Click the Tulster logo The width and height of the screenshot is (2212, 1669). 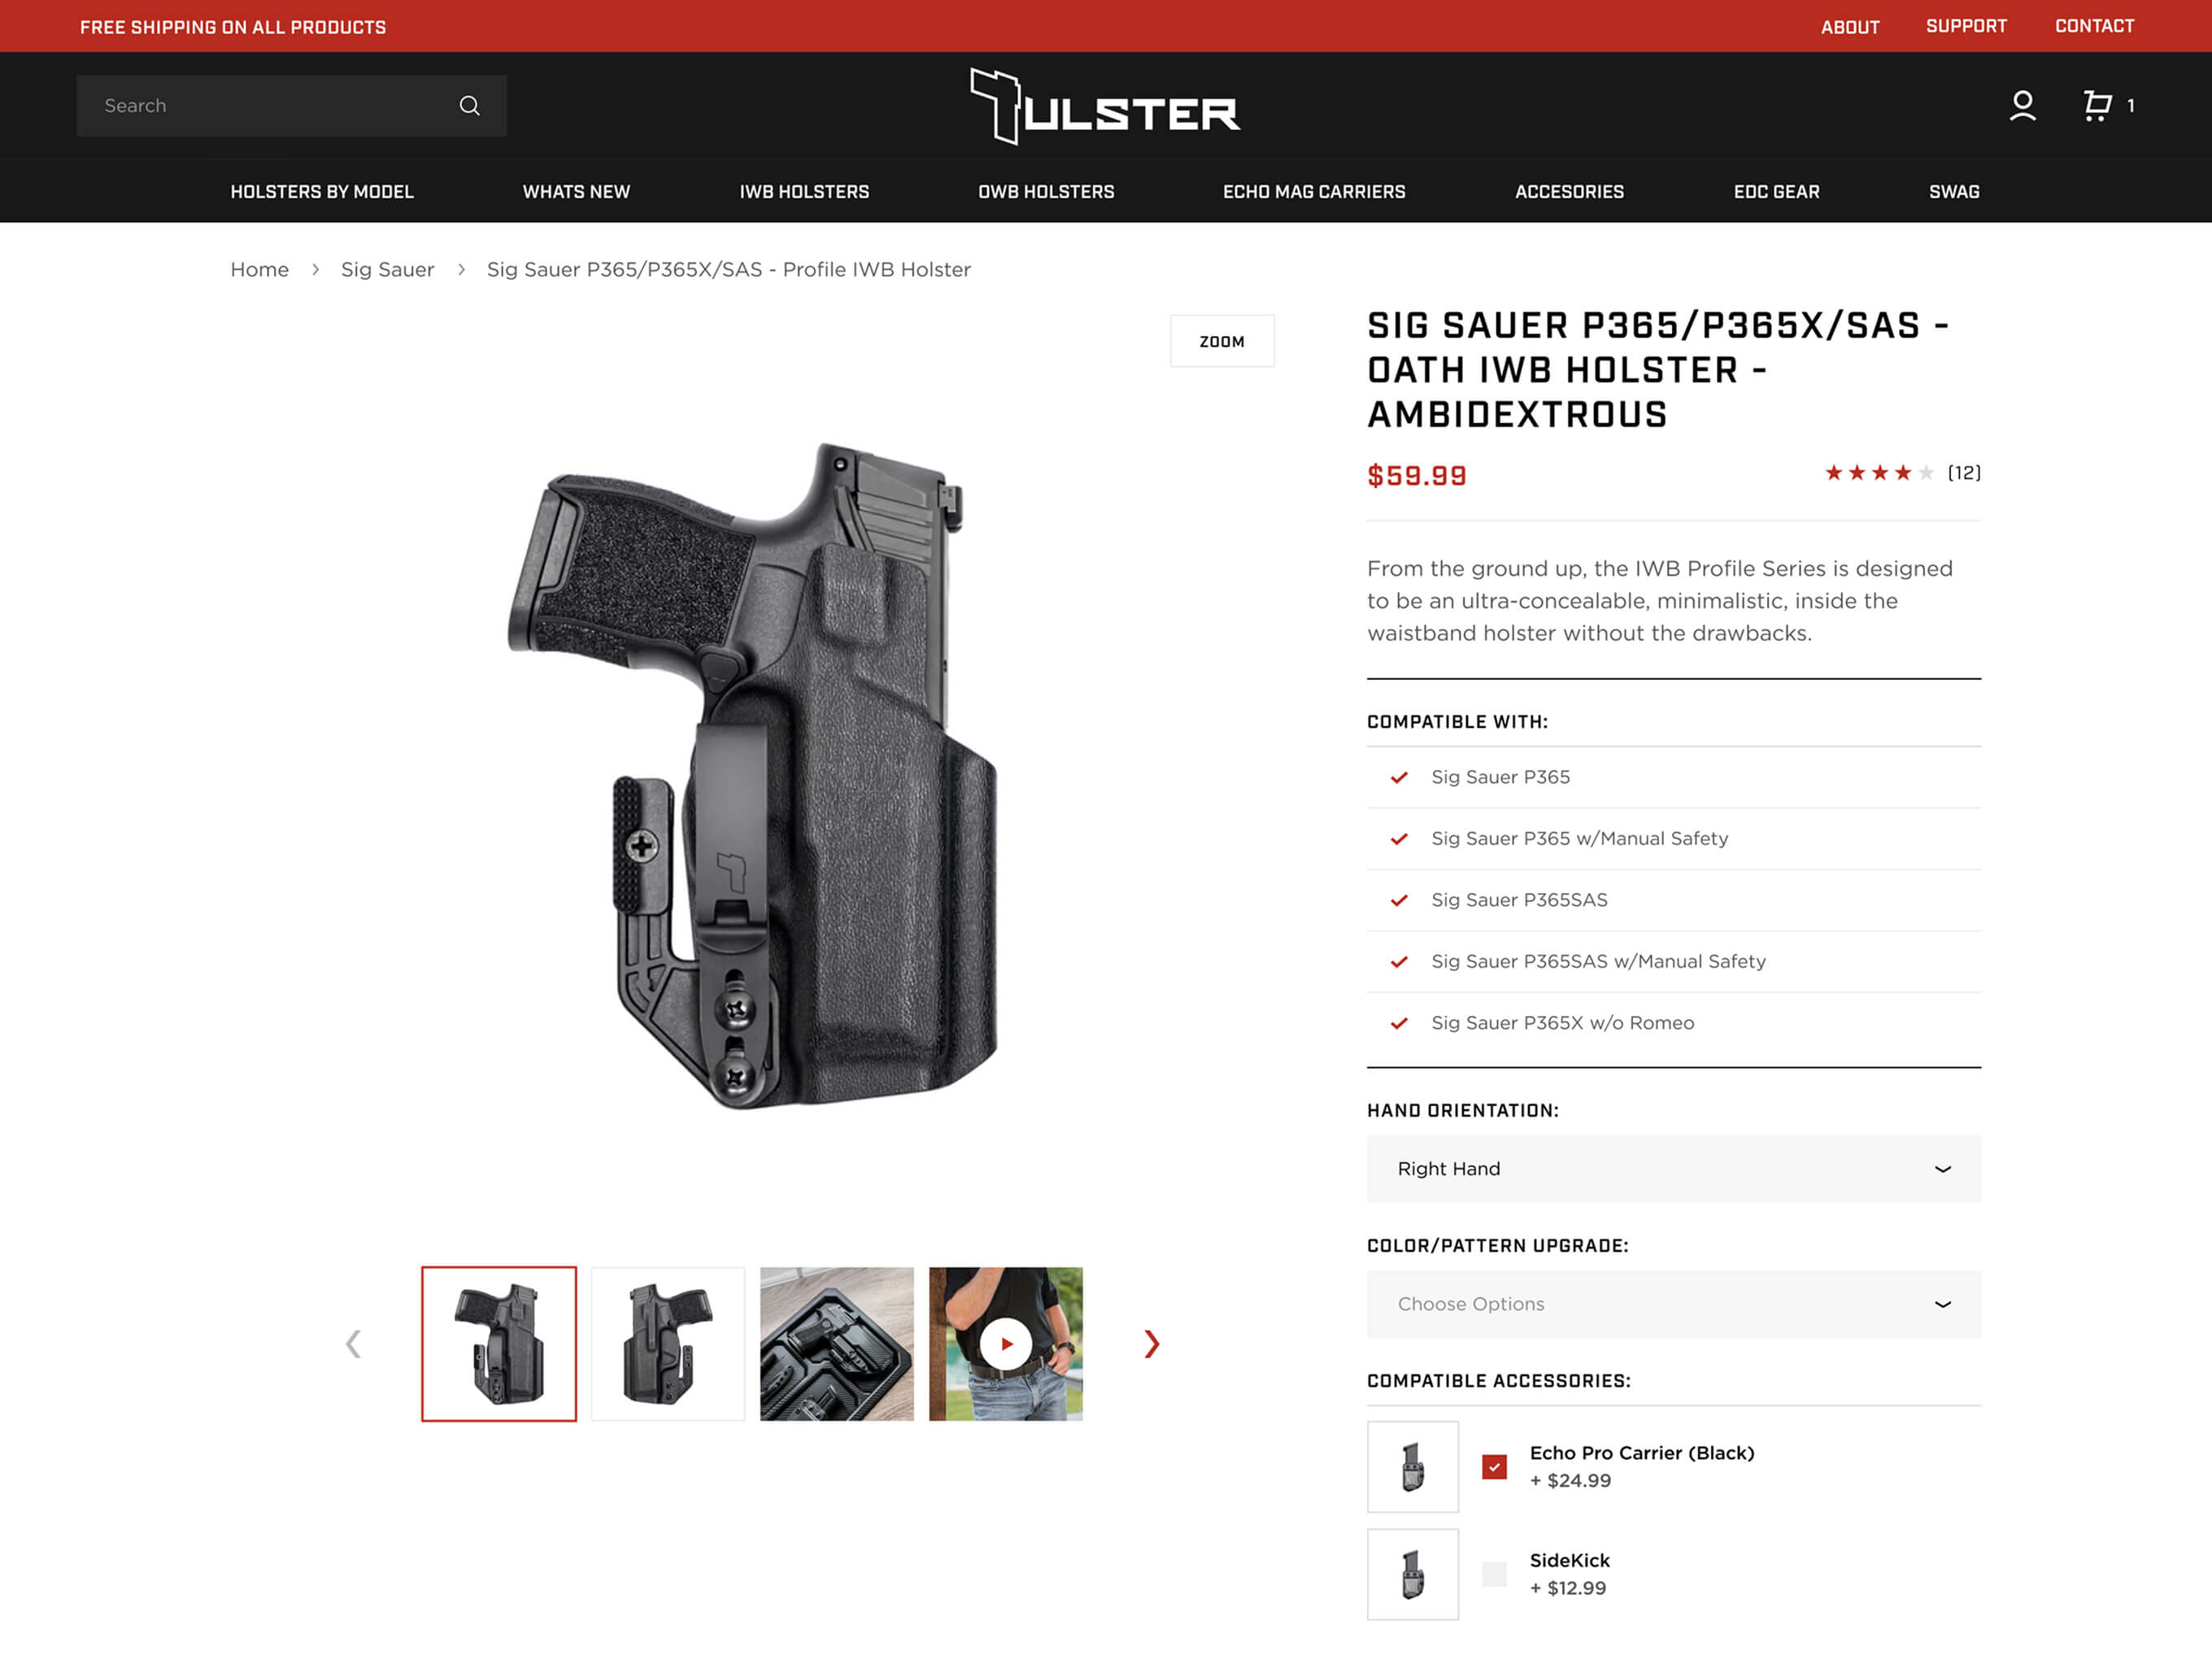(x=1105, y=106)
